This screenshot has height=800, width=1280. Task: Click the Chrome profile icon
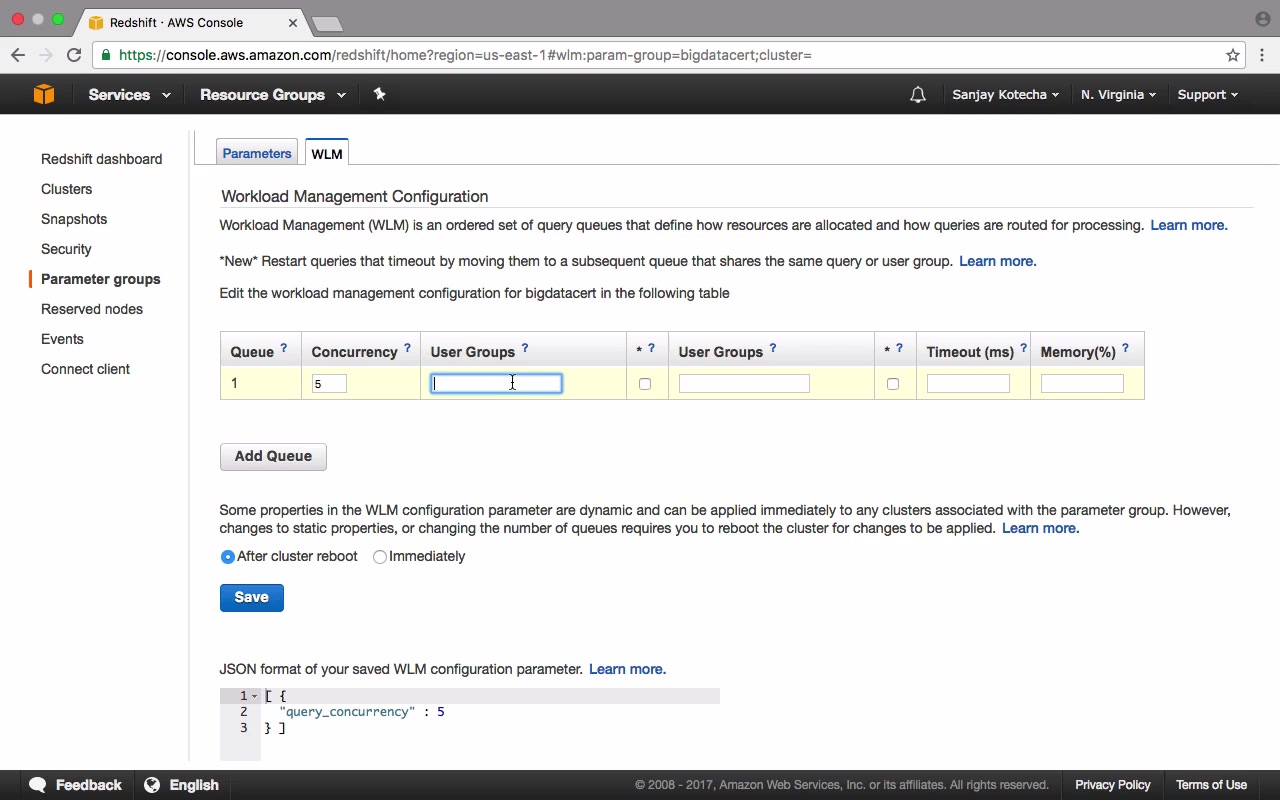1262,19
